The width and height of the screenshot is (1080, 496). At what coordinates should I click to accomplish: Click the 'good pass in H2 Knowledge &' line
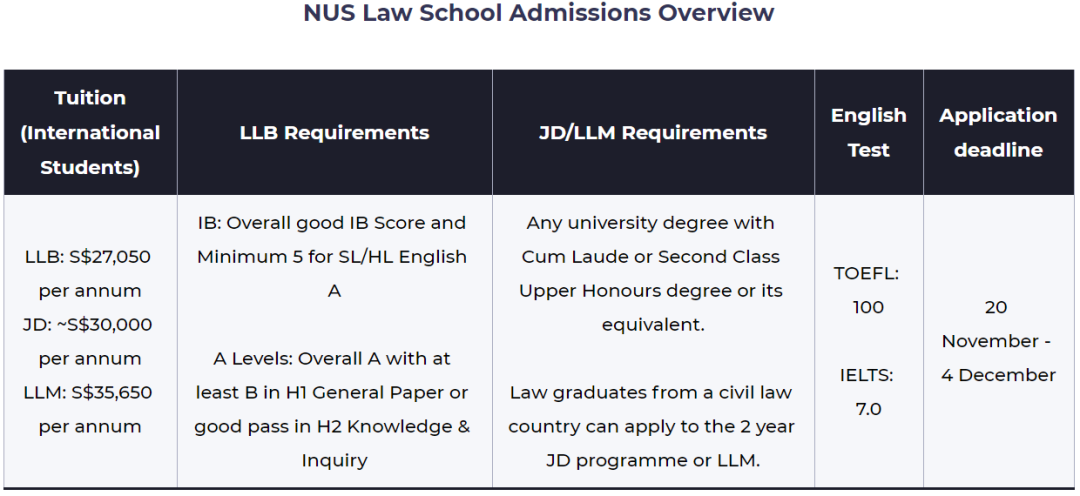click(332, 427)
